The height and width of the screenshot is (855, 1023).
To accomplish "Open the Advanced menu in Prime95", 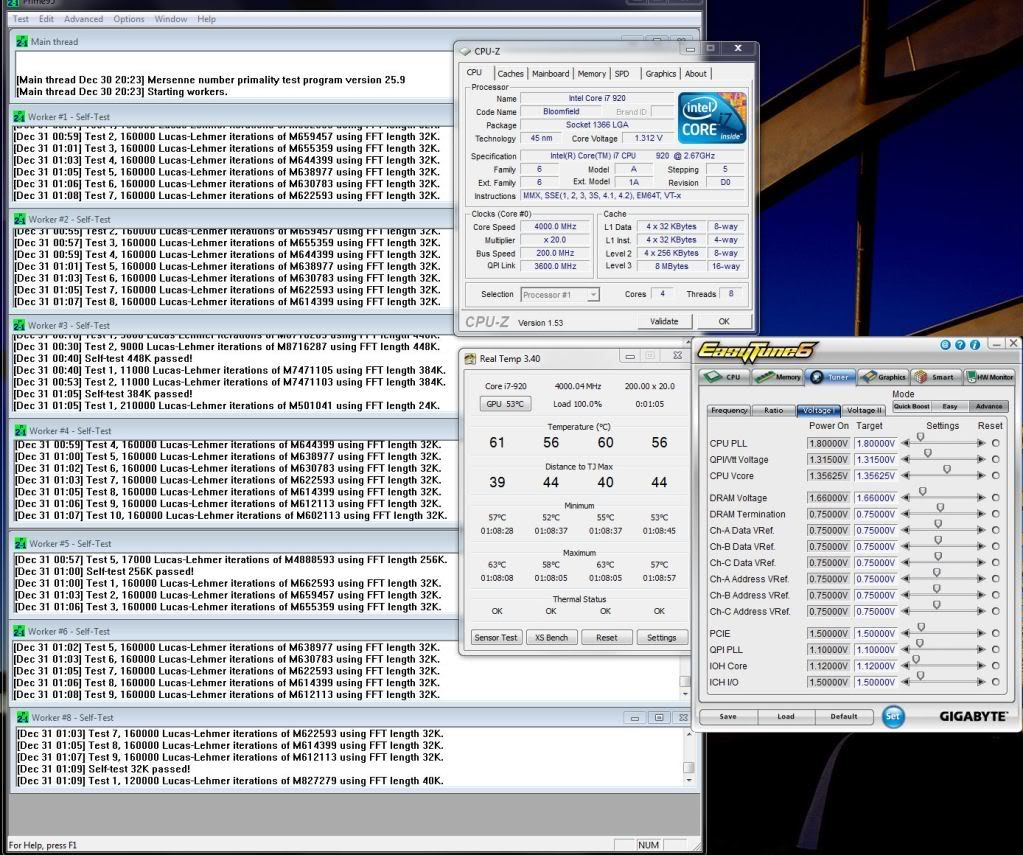I will pyautogui.click(x=84, y=19).
